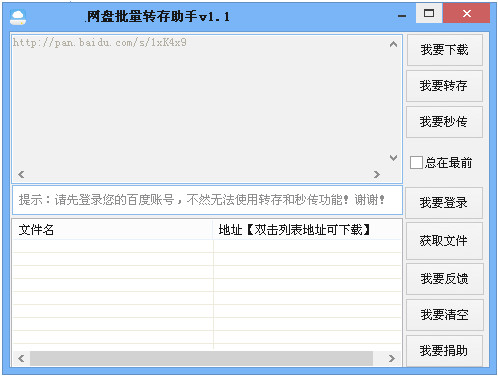Click the up arrow of the text area scrollbar
The width and height of the screenshot is (498, 376).
393,44
